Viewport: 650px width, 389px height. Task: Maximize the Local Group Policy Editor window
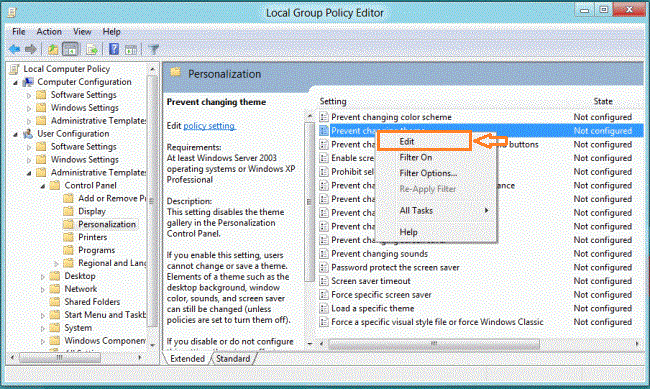point(604,10)
